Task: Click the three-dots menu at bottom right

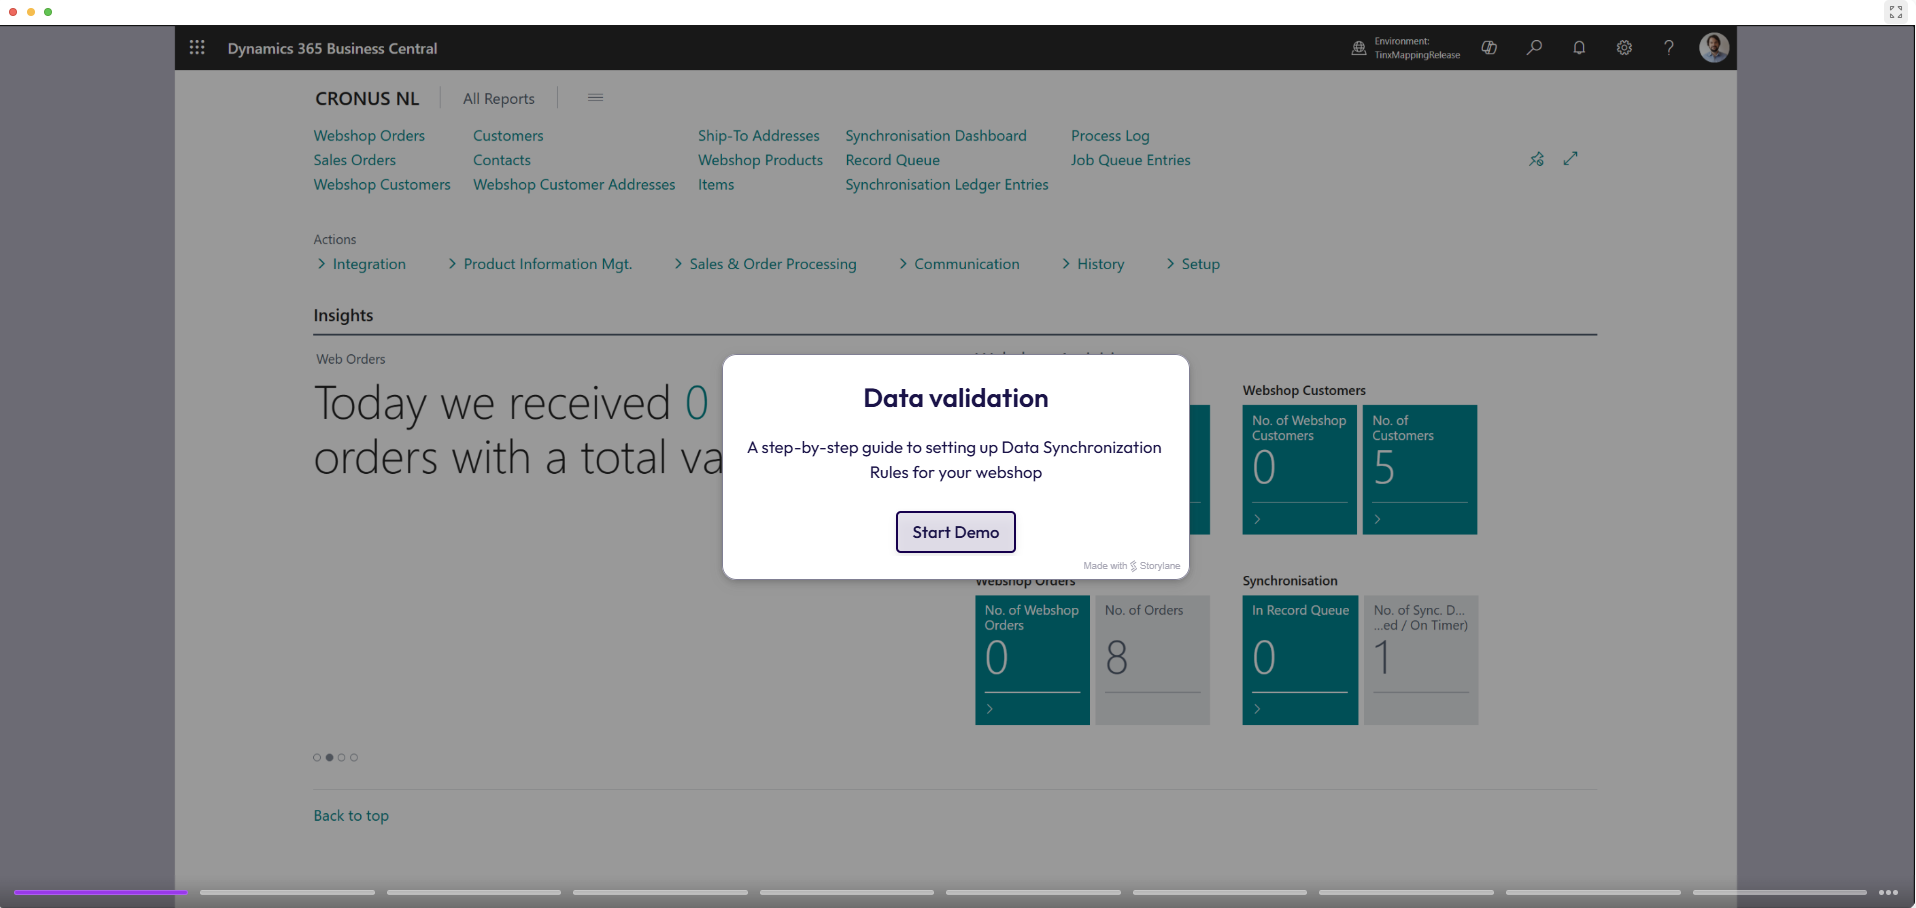Action: pyautogui.click(x=1888, y=892)
